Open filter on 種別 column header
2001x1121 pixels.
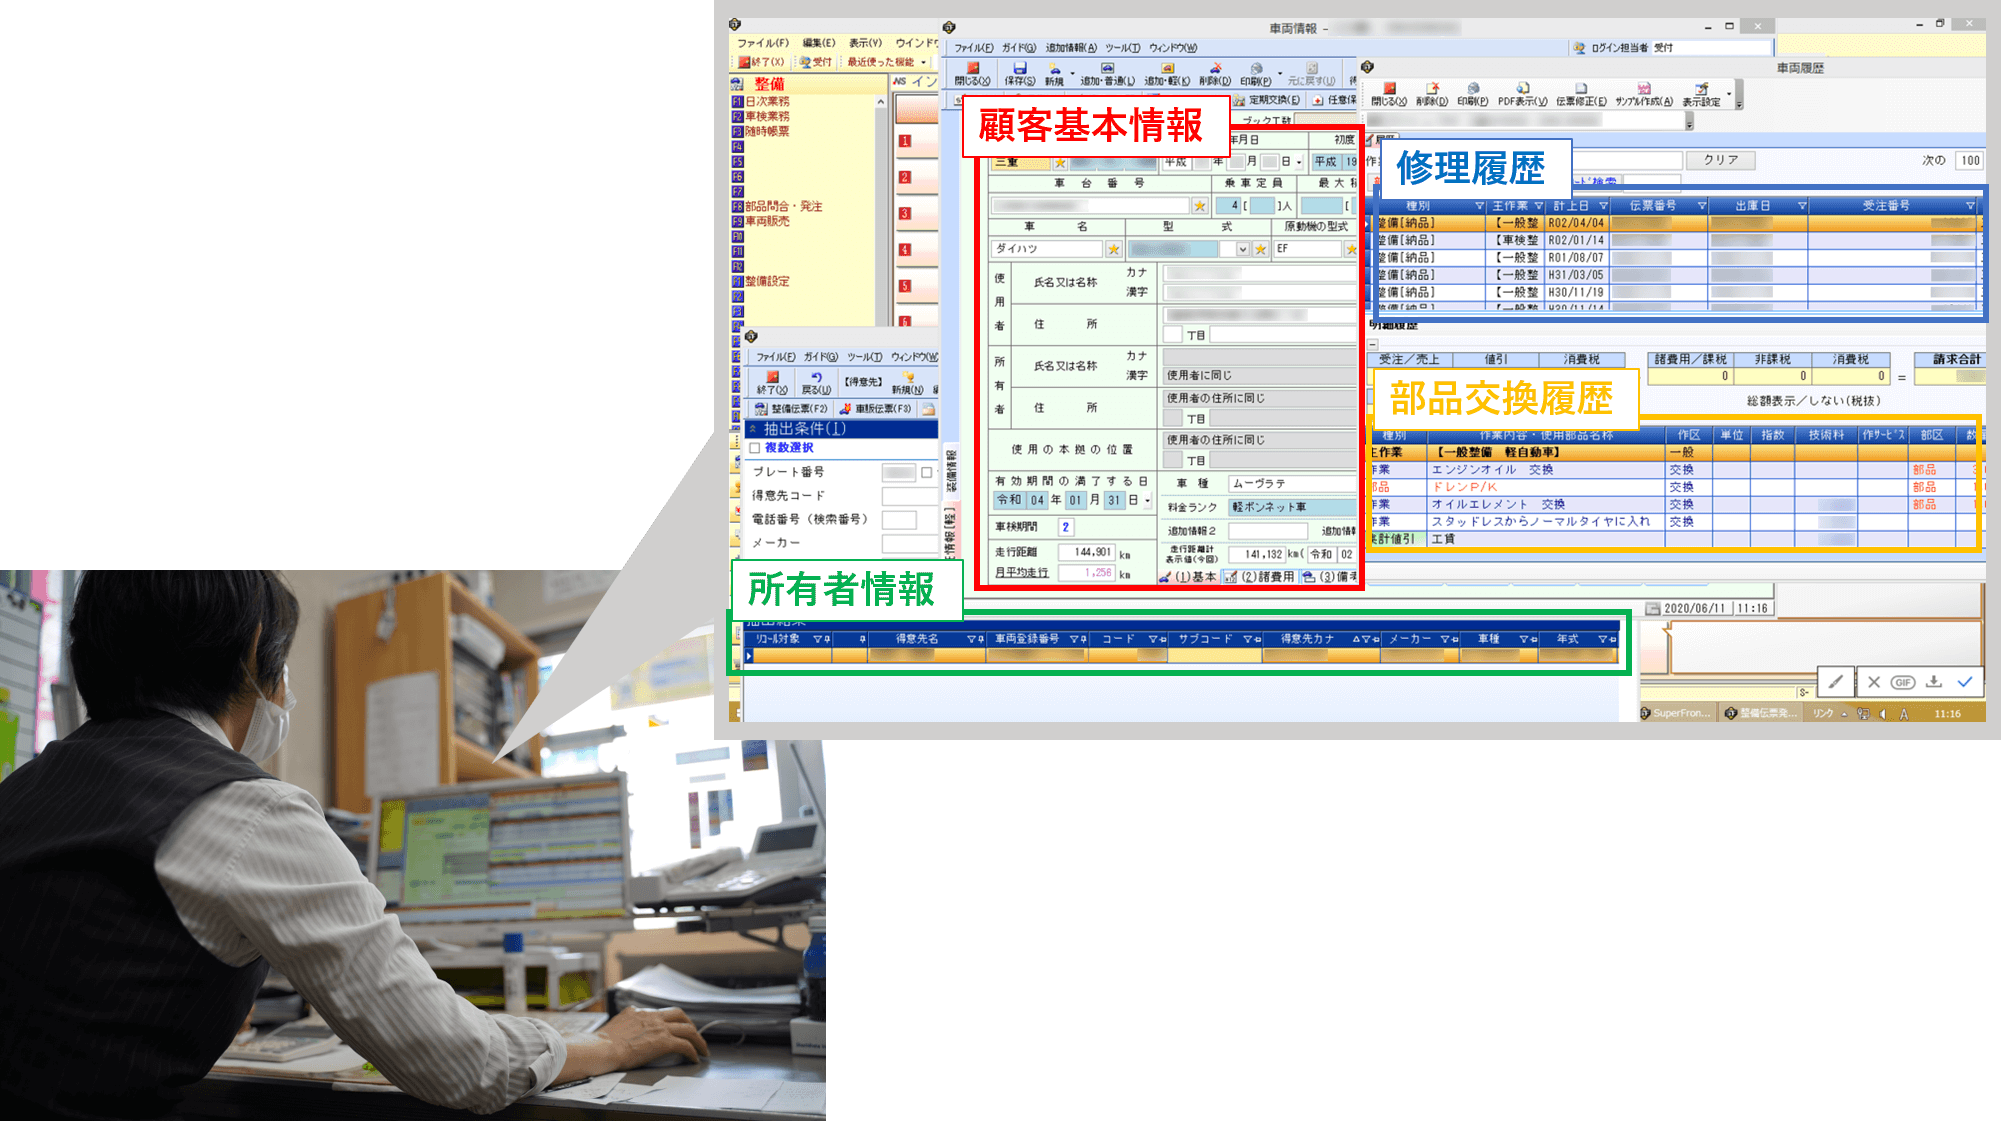[1479, 206]
